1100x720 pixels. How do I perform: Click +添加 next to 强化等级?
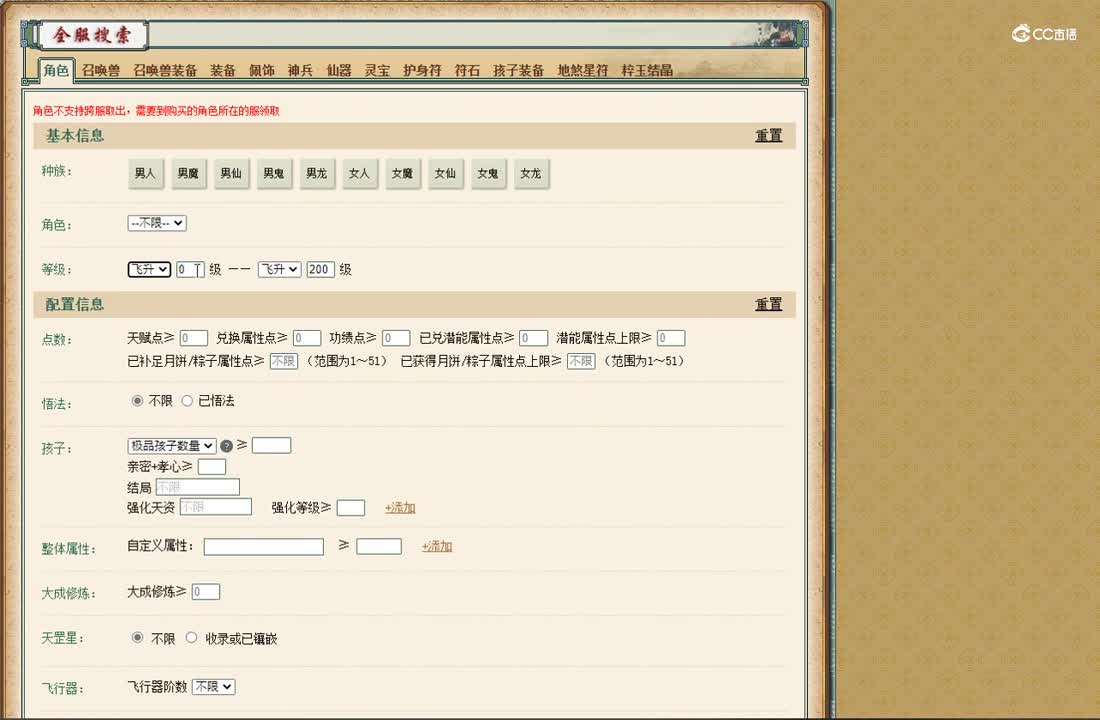coord(399,508)
